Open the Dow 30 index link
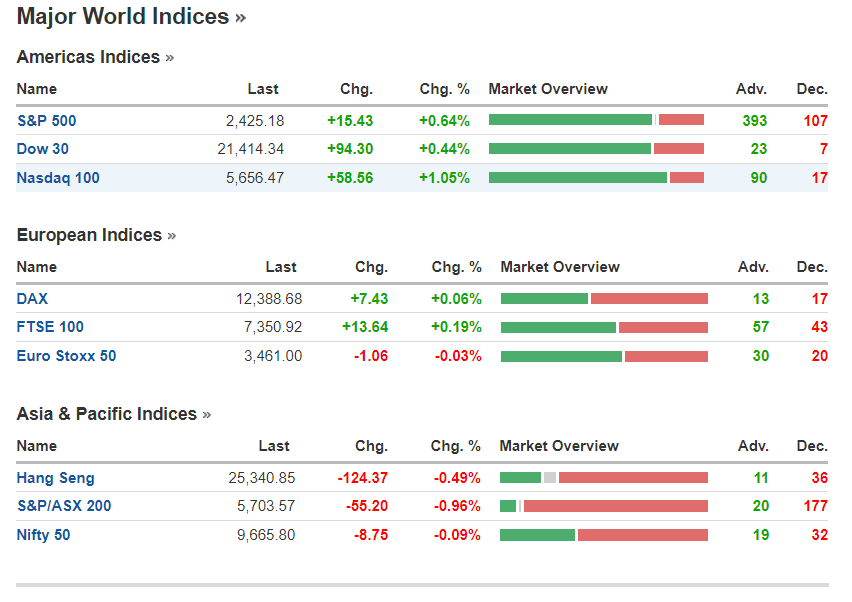Image resolution: width=852 pixels, height=602 pixels. [43, 149]
